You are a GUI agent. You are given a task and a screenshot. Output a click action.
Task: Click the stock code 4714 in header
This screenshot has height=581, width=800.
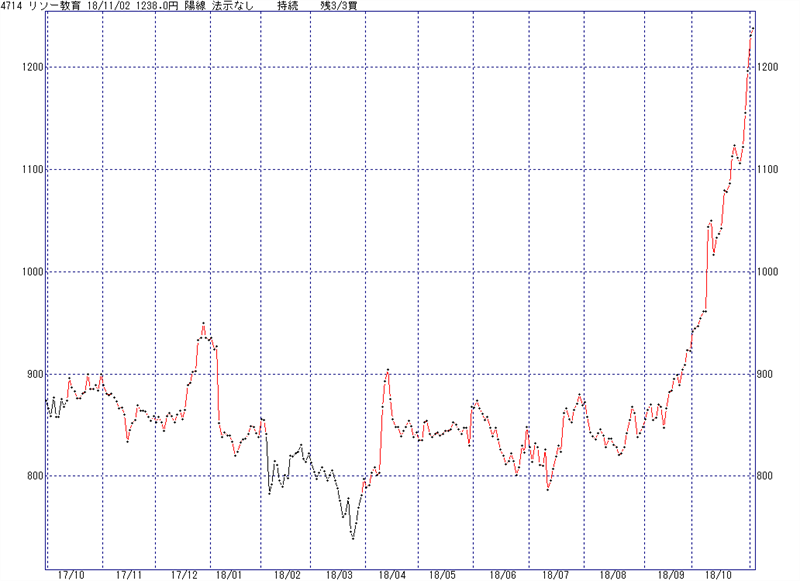coord(14,6)
